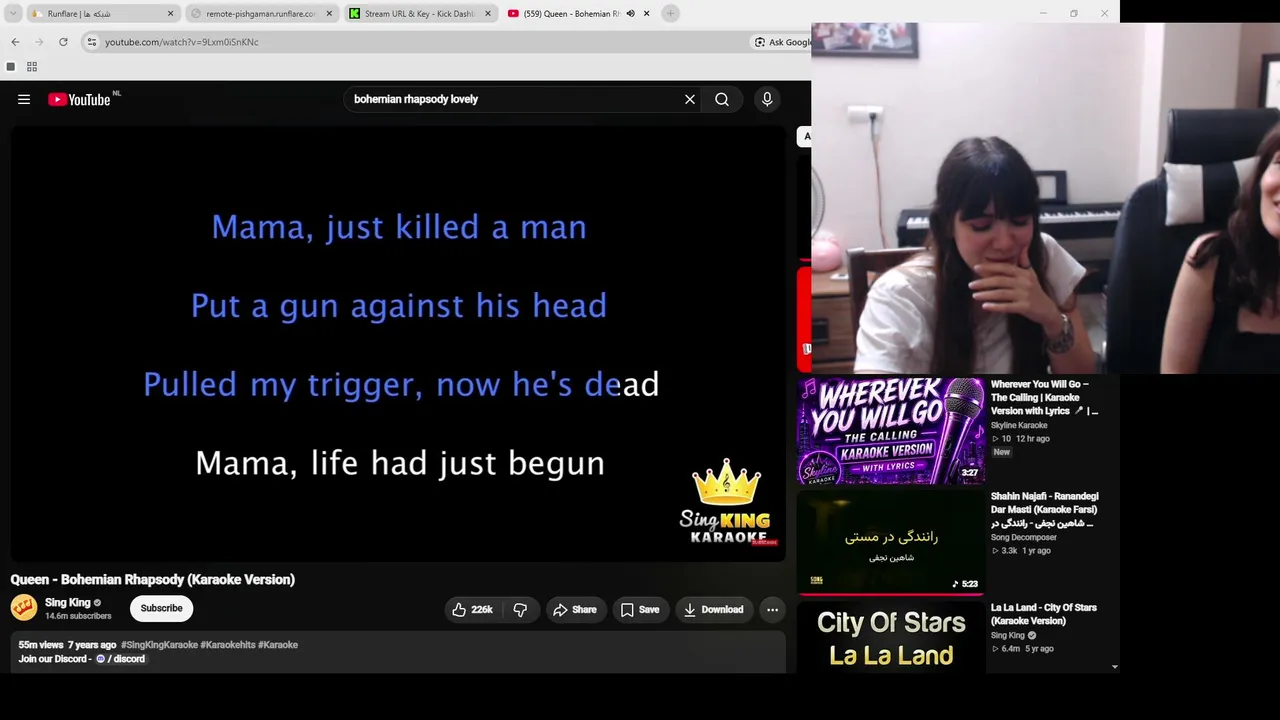The width and height of the screenshot is (1280, 720).
Task: Start voice search with the microphone icon
Action: 767,99
